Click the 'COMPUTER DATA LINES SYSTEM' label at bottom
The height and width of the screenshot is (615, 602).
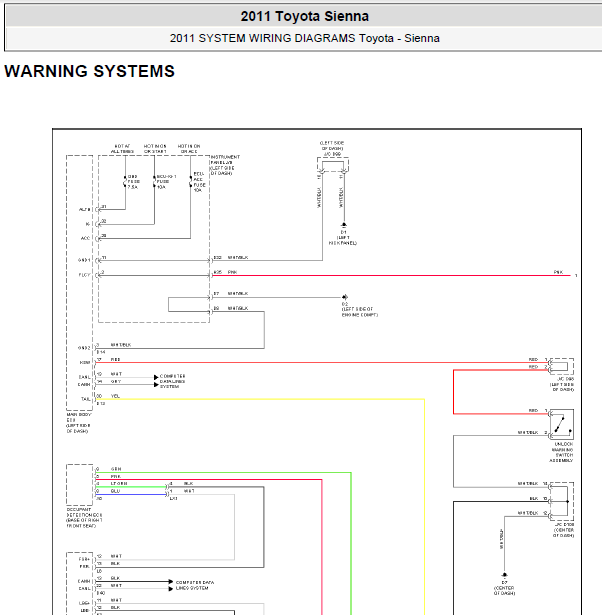pos(195,585)
